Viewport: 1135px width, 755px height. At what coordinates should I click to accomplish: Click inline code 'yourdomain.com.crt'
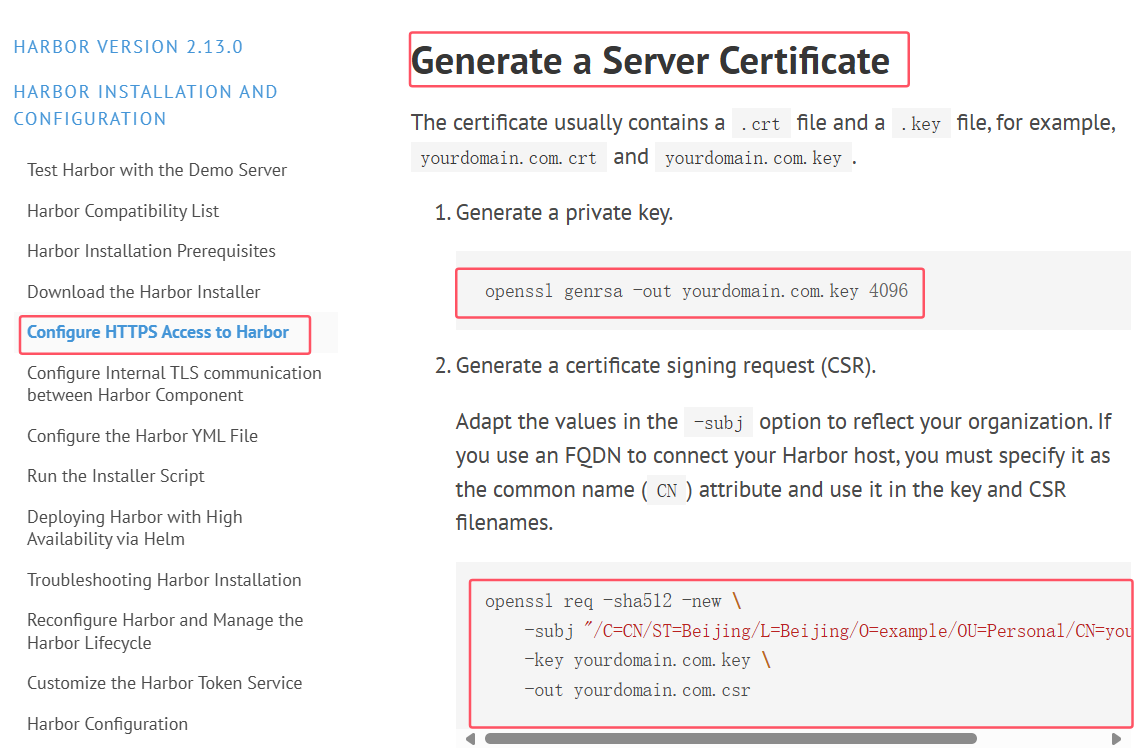click(508, 158)
